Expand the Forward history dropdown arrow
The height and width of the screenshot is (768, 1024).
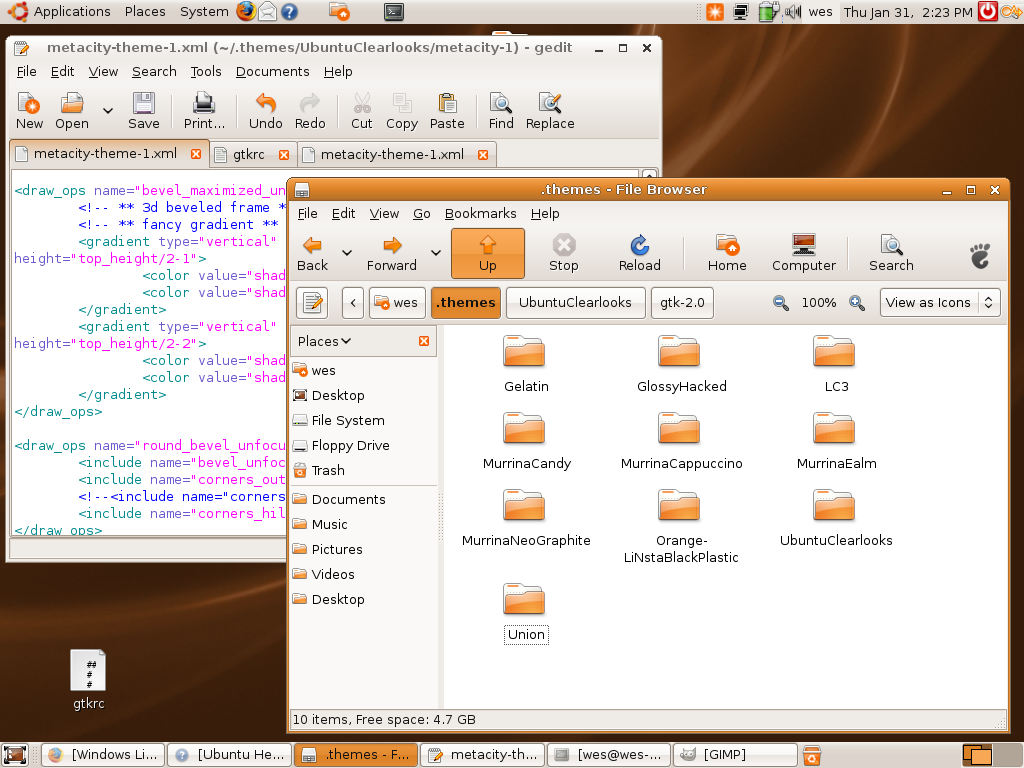(x=436, y=253)
